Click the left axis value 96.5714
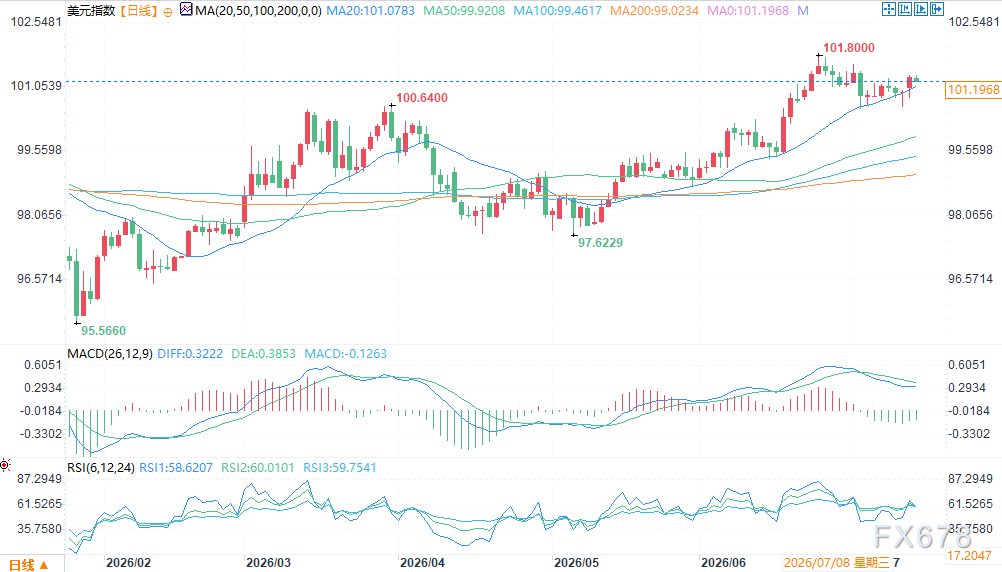 pos(40,279)
